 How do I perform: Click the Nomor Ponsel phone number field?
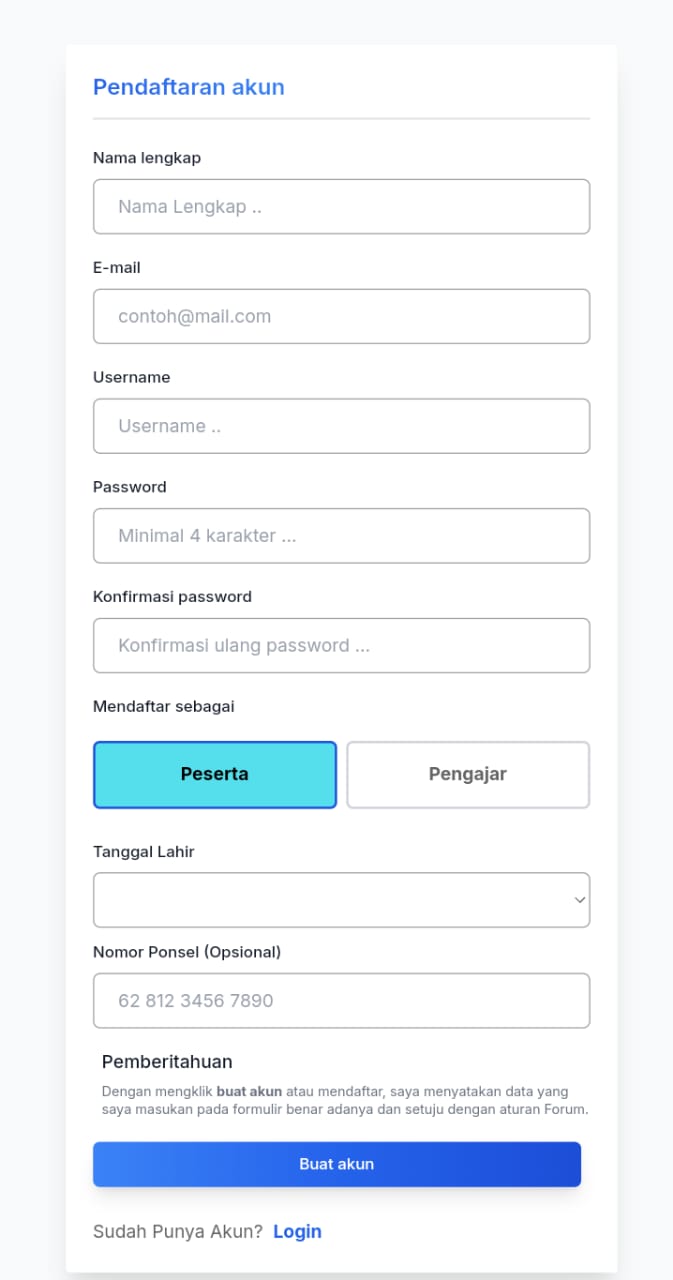[341, 1000]
